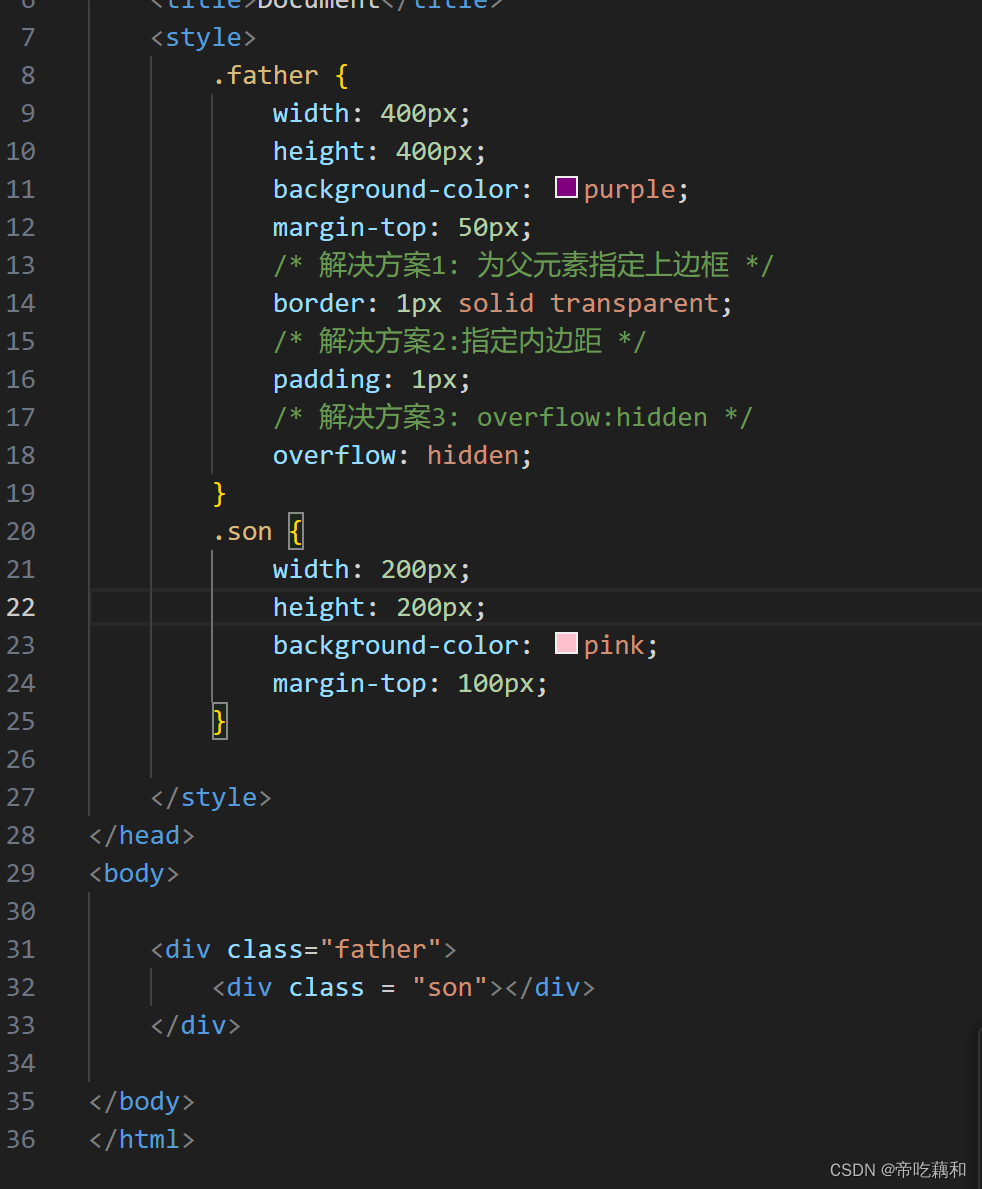Click line number 20 in gutter
Screen dimensions: 982x1189
point(20,531)
